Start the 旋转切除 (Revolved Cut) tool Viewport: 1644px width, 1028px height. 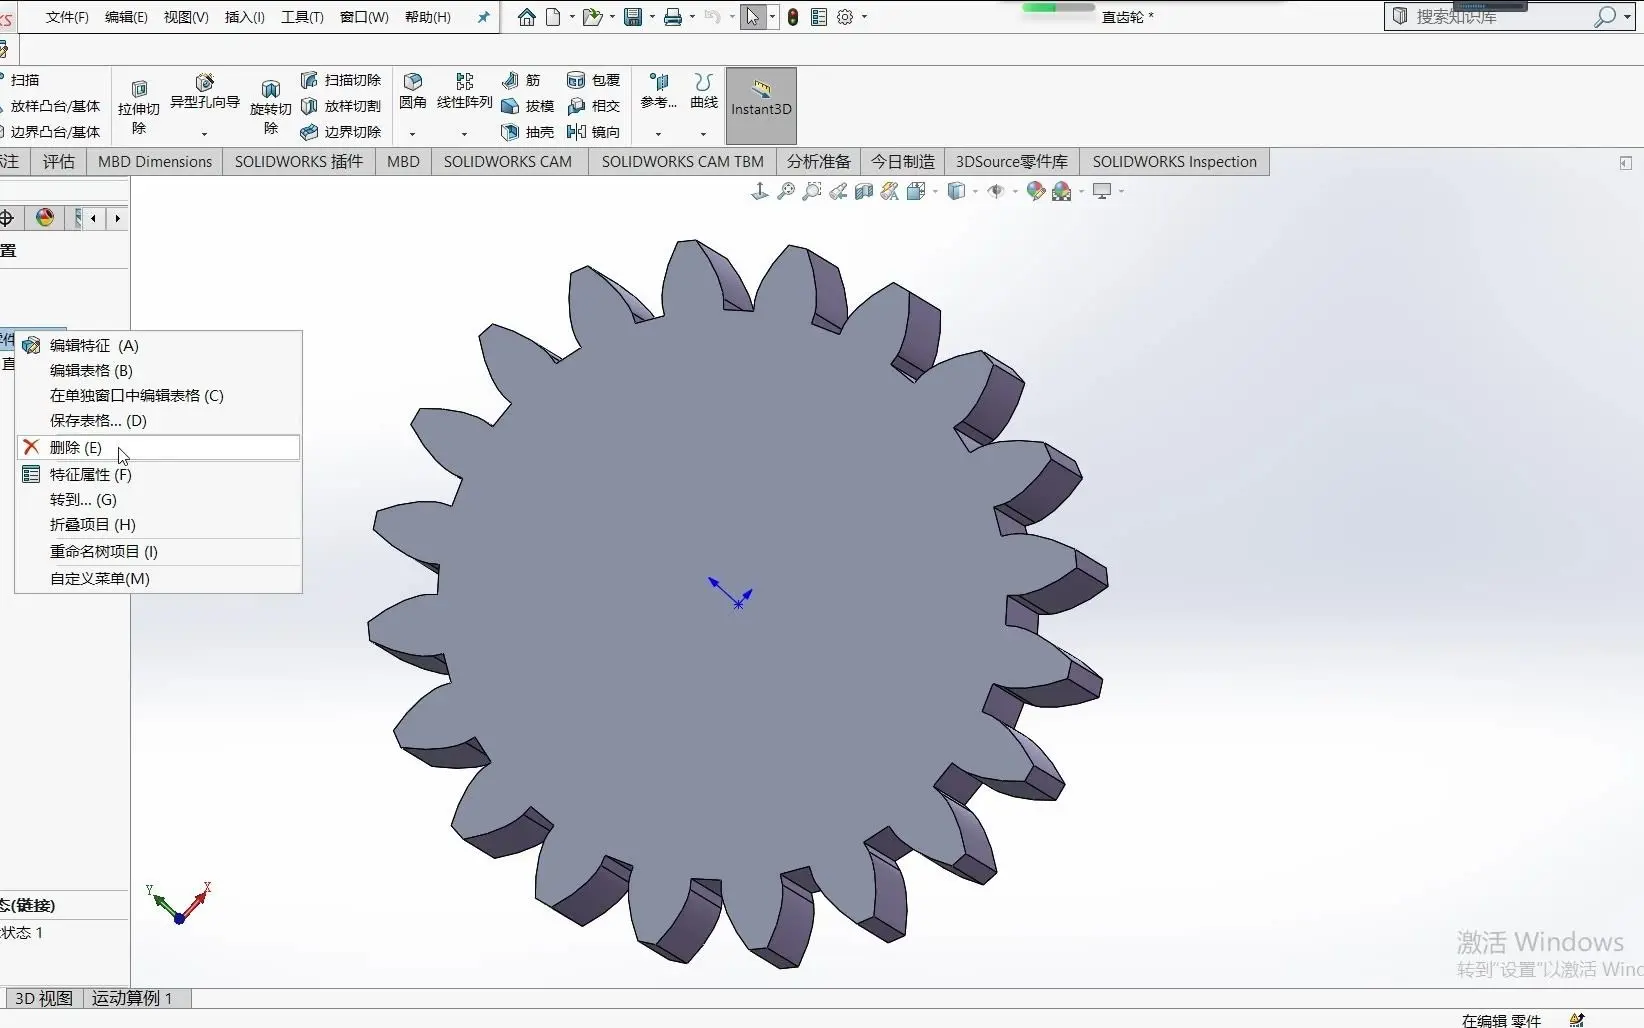270,108
